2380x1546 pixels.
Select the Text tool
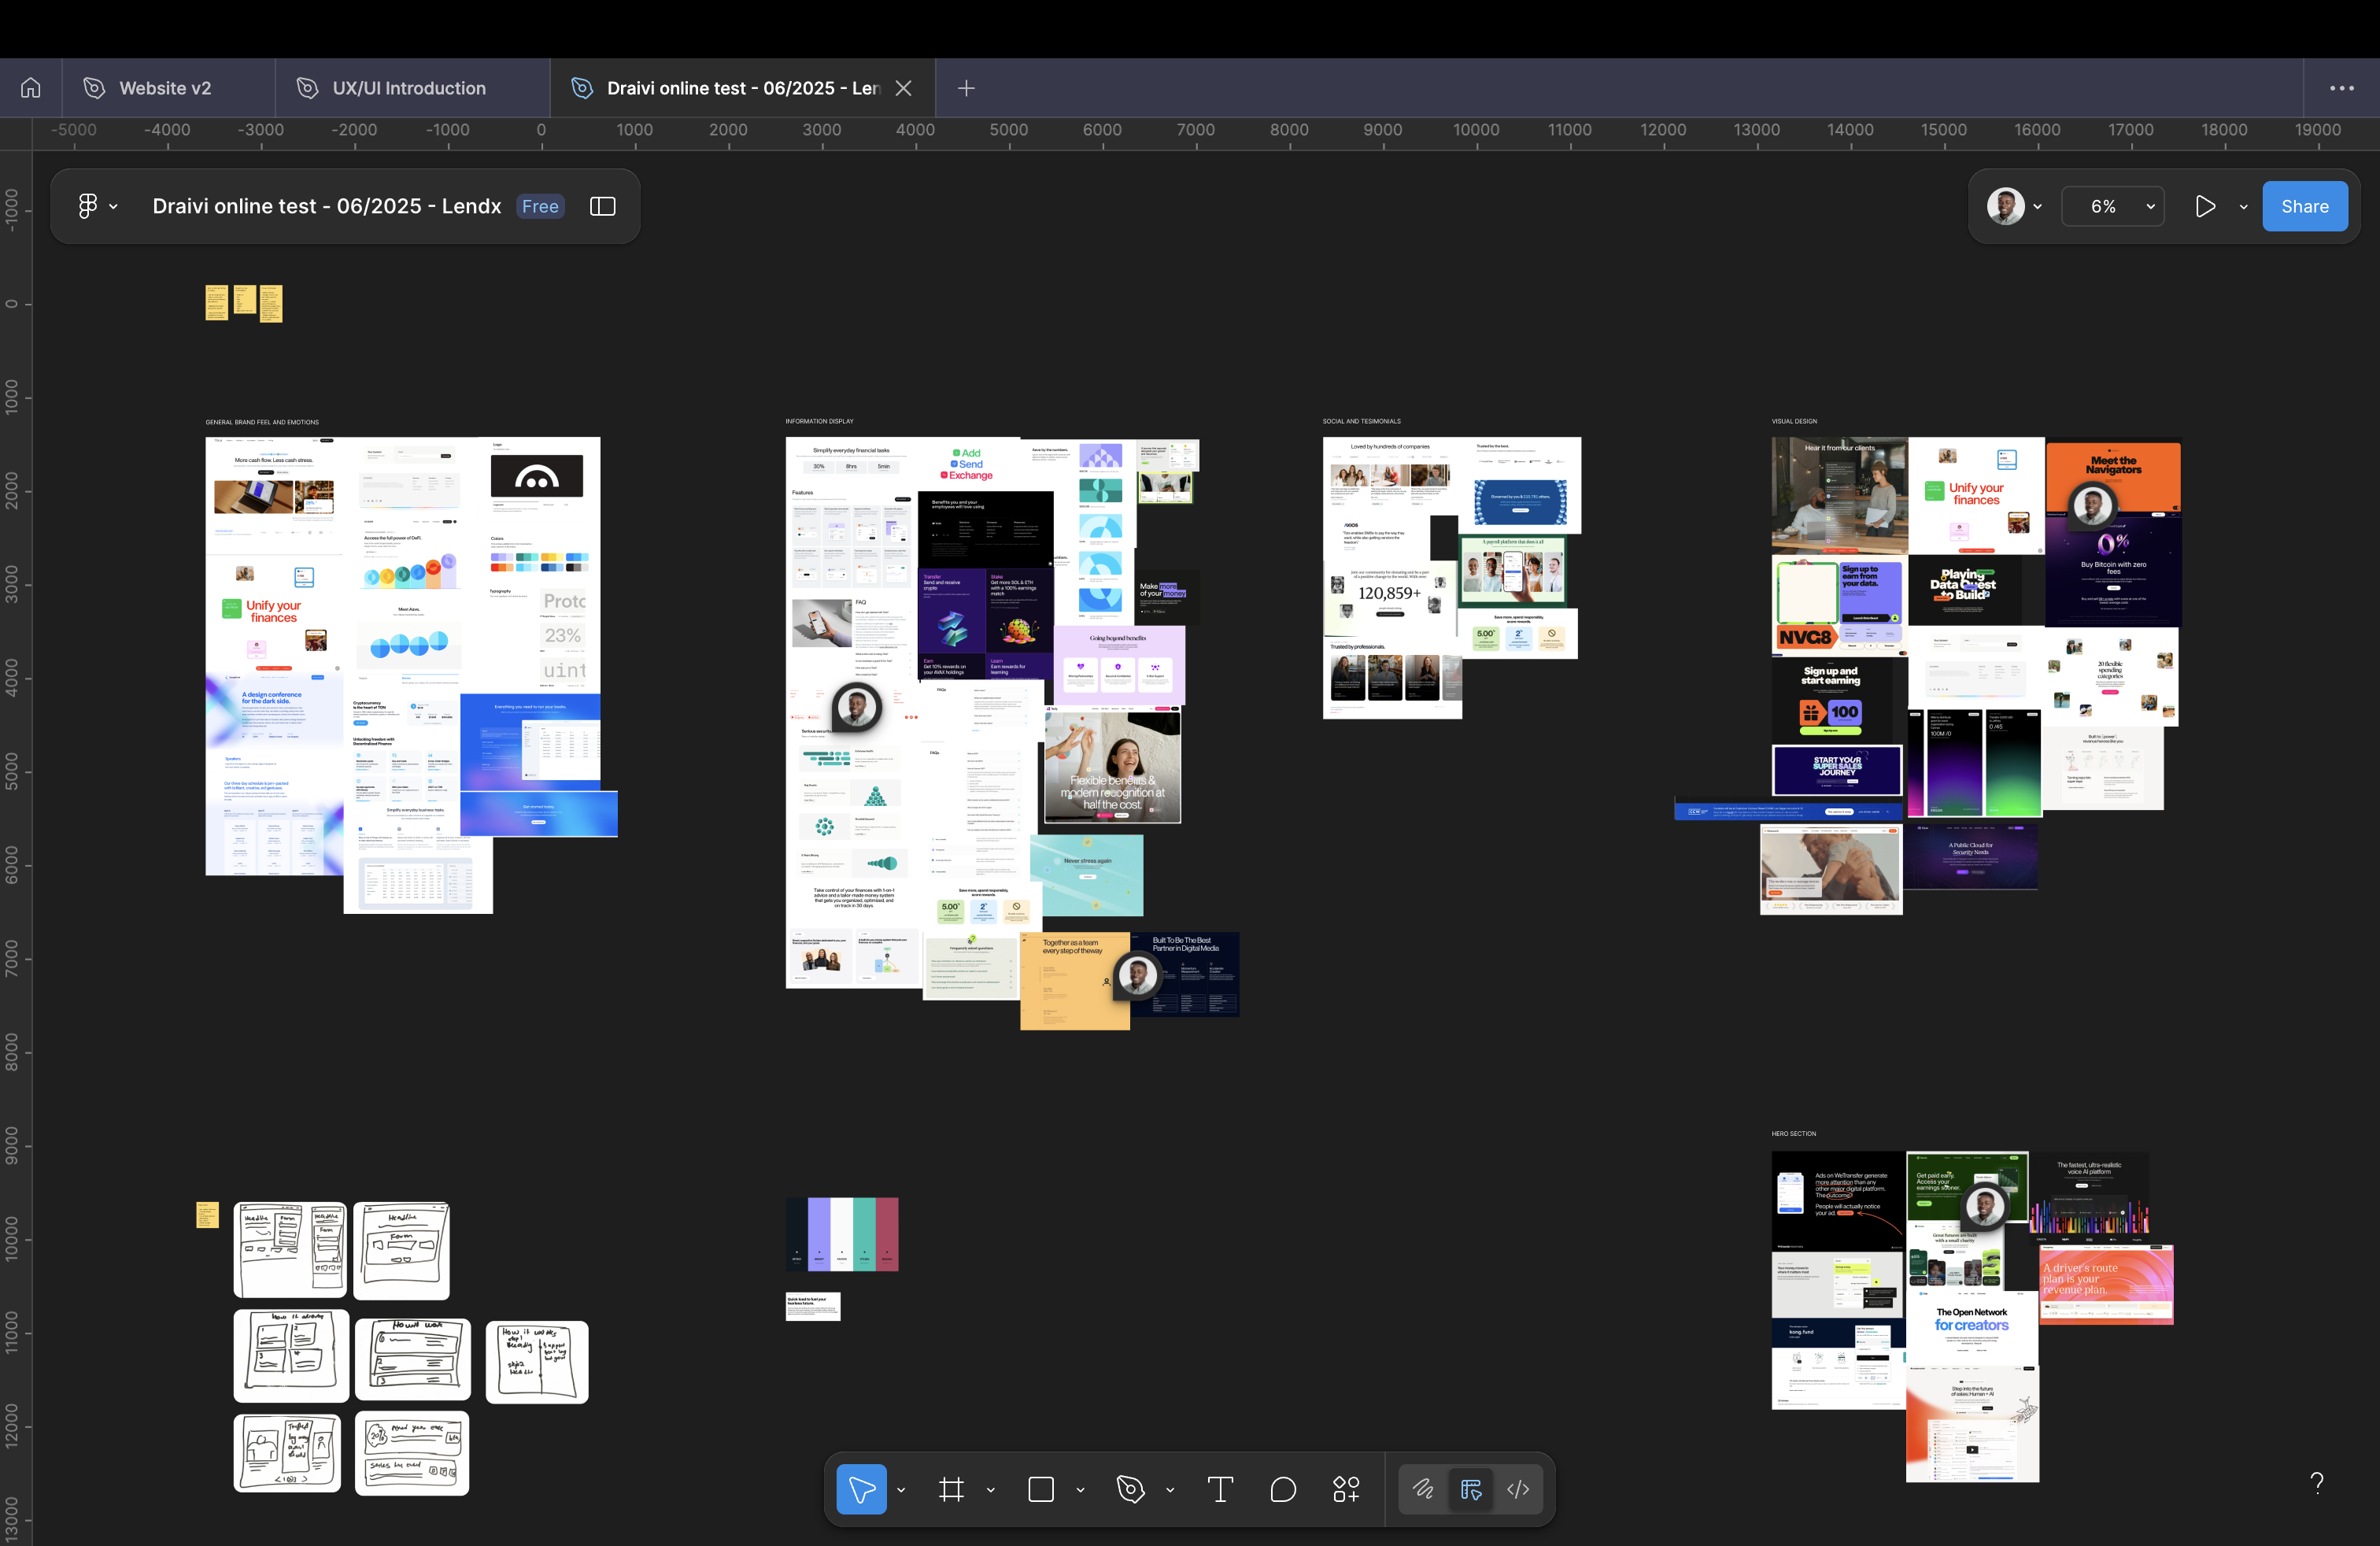pyautogui.click(x=1220, y=1489)
